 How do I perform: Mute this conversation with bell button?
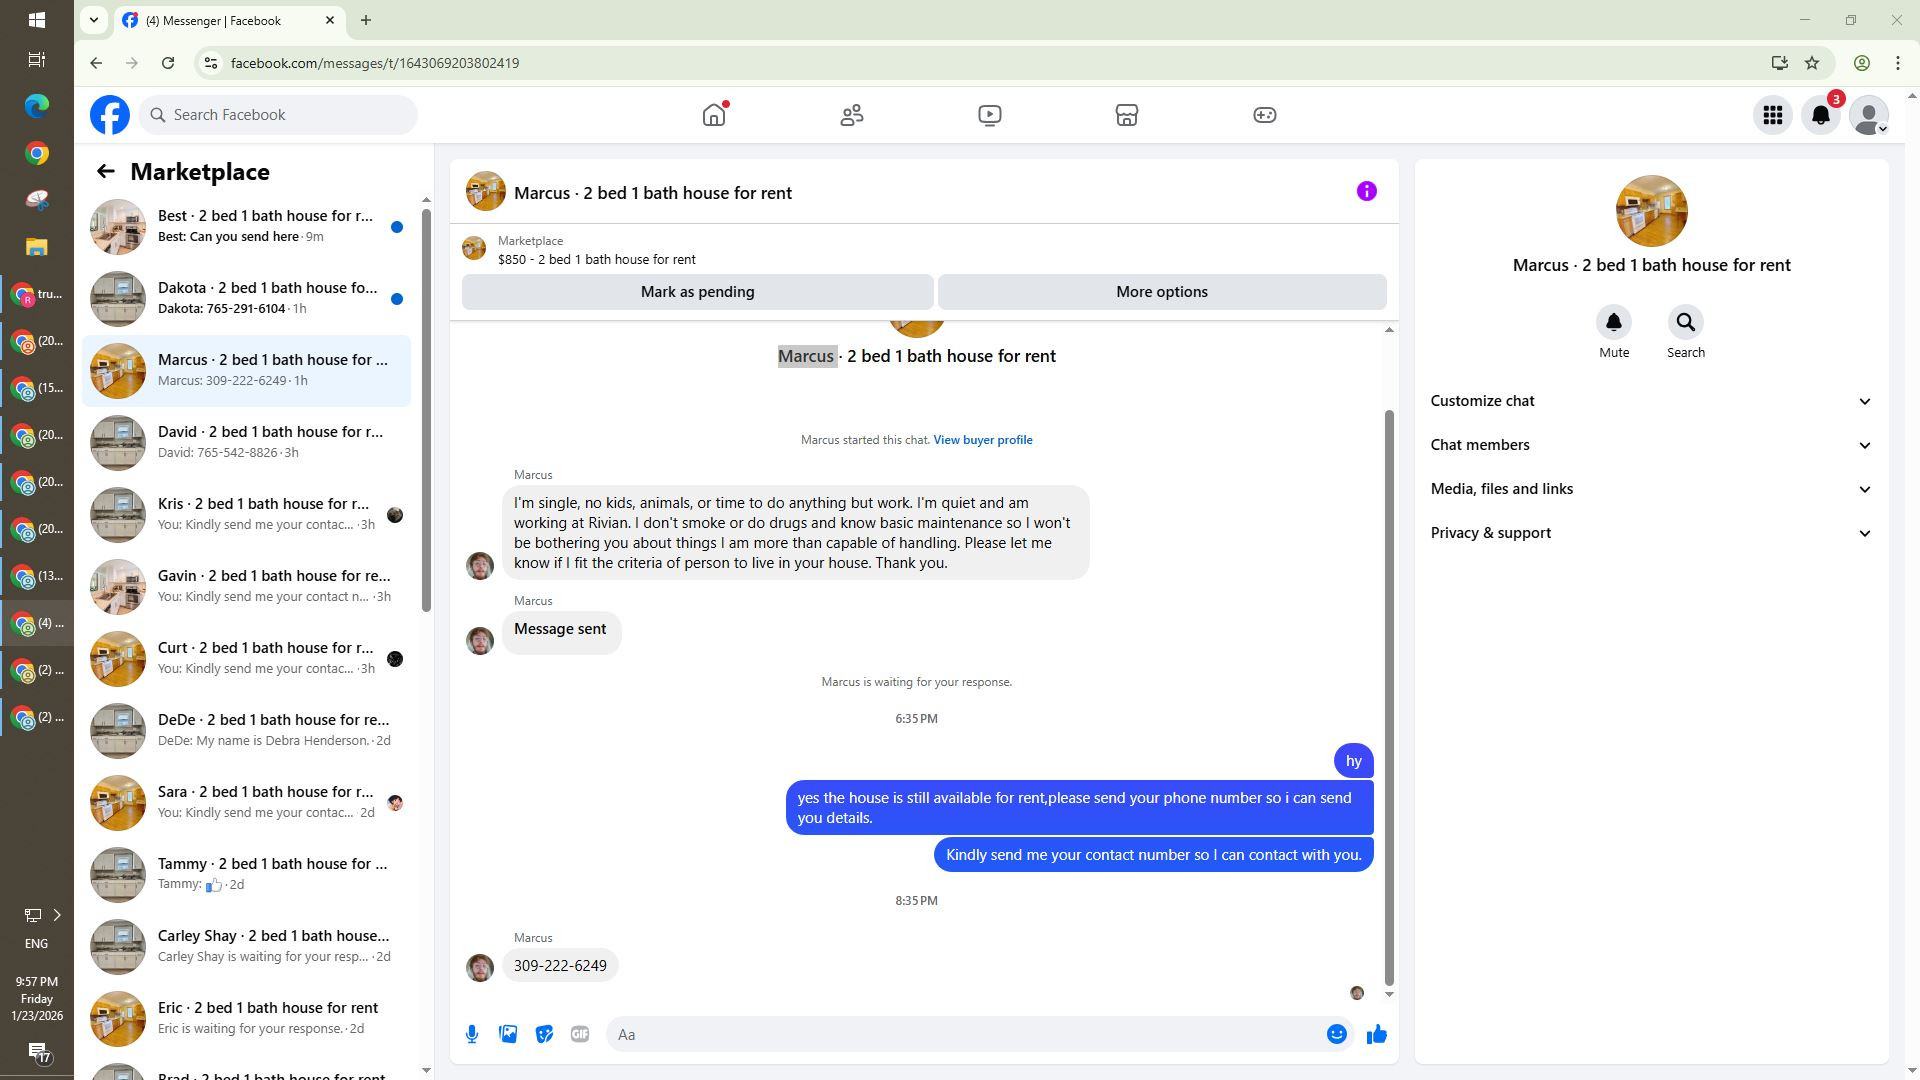click(x=1613, y=323)
